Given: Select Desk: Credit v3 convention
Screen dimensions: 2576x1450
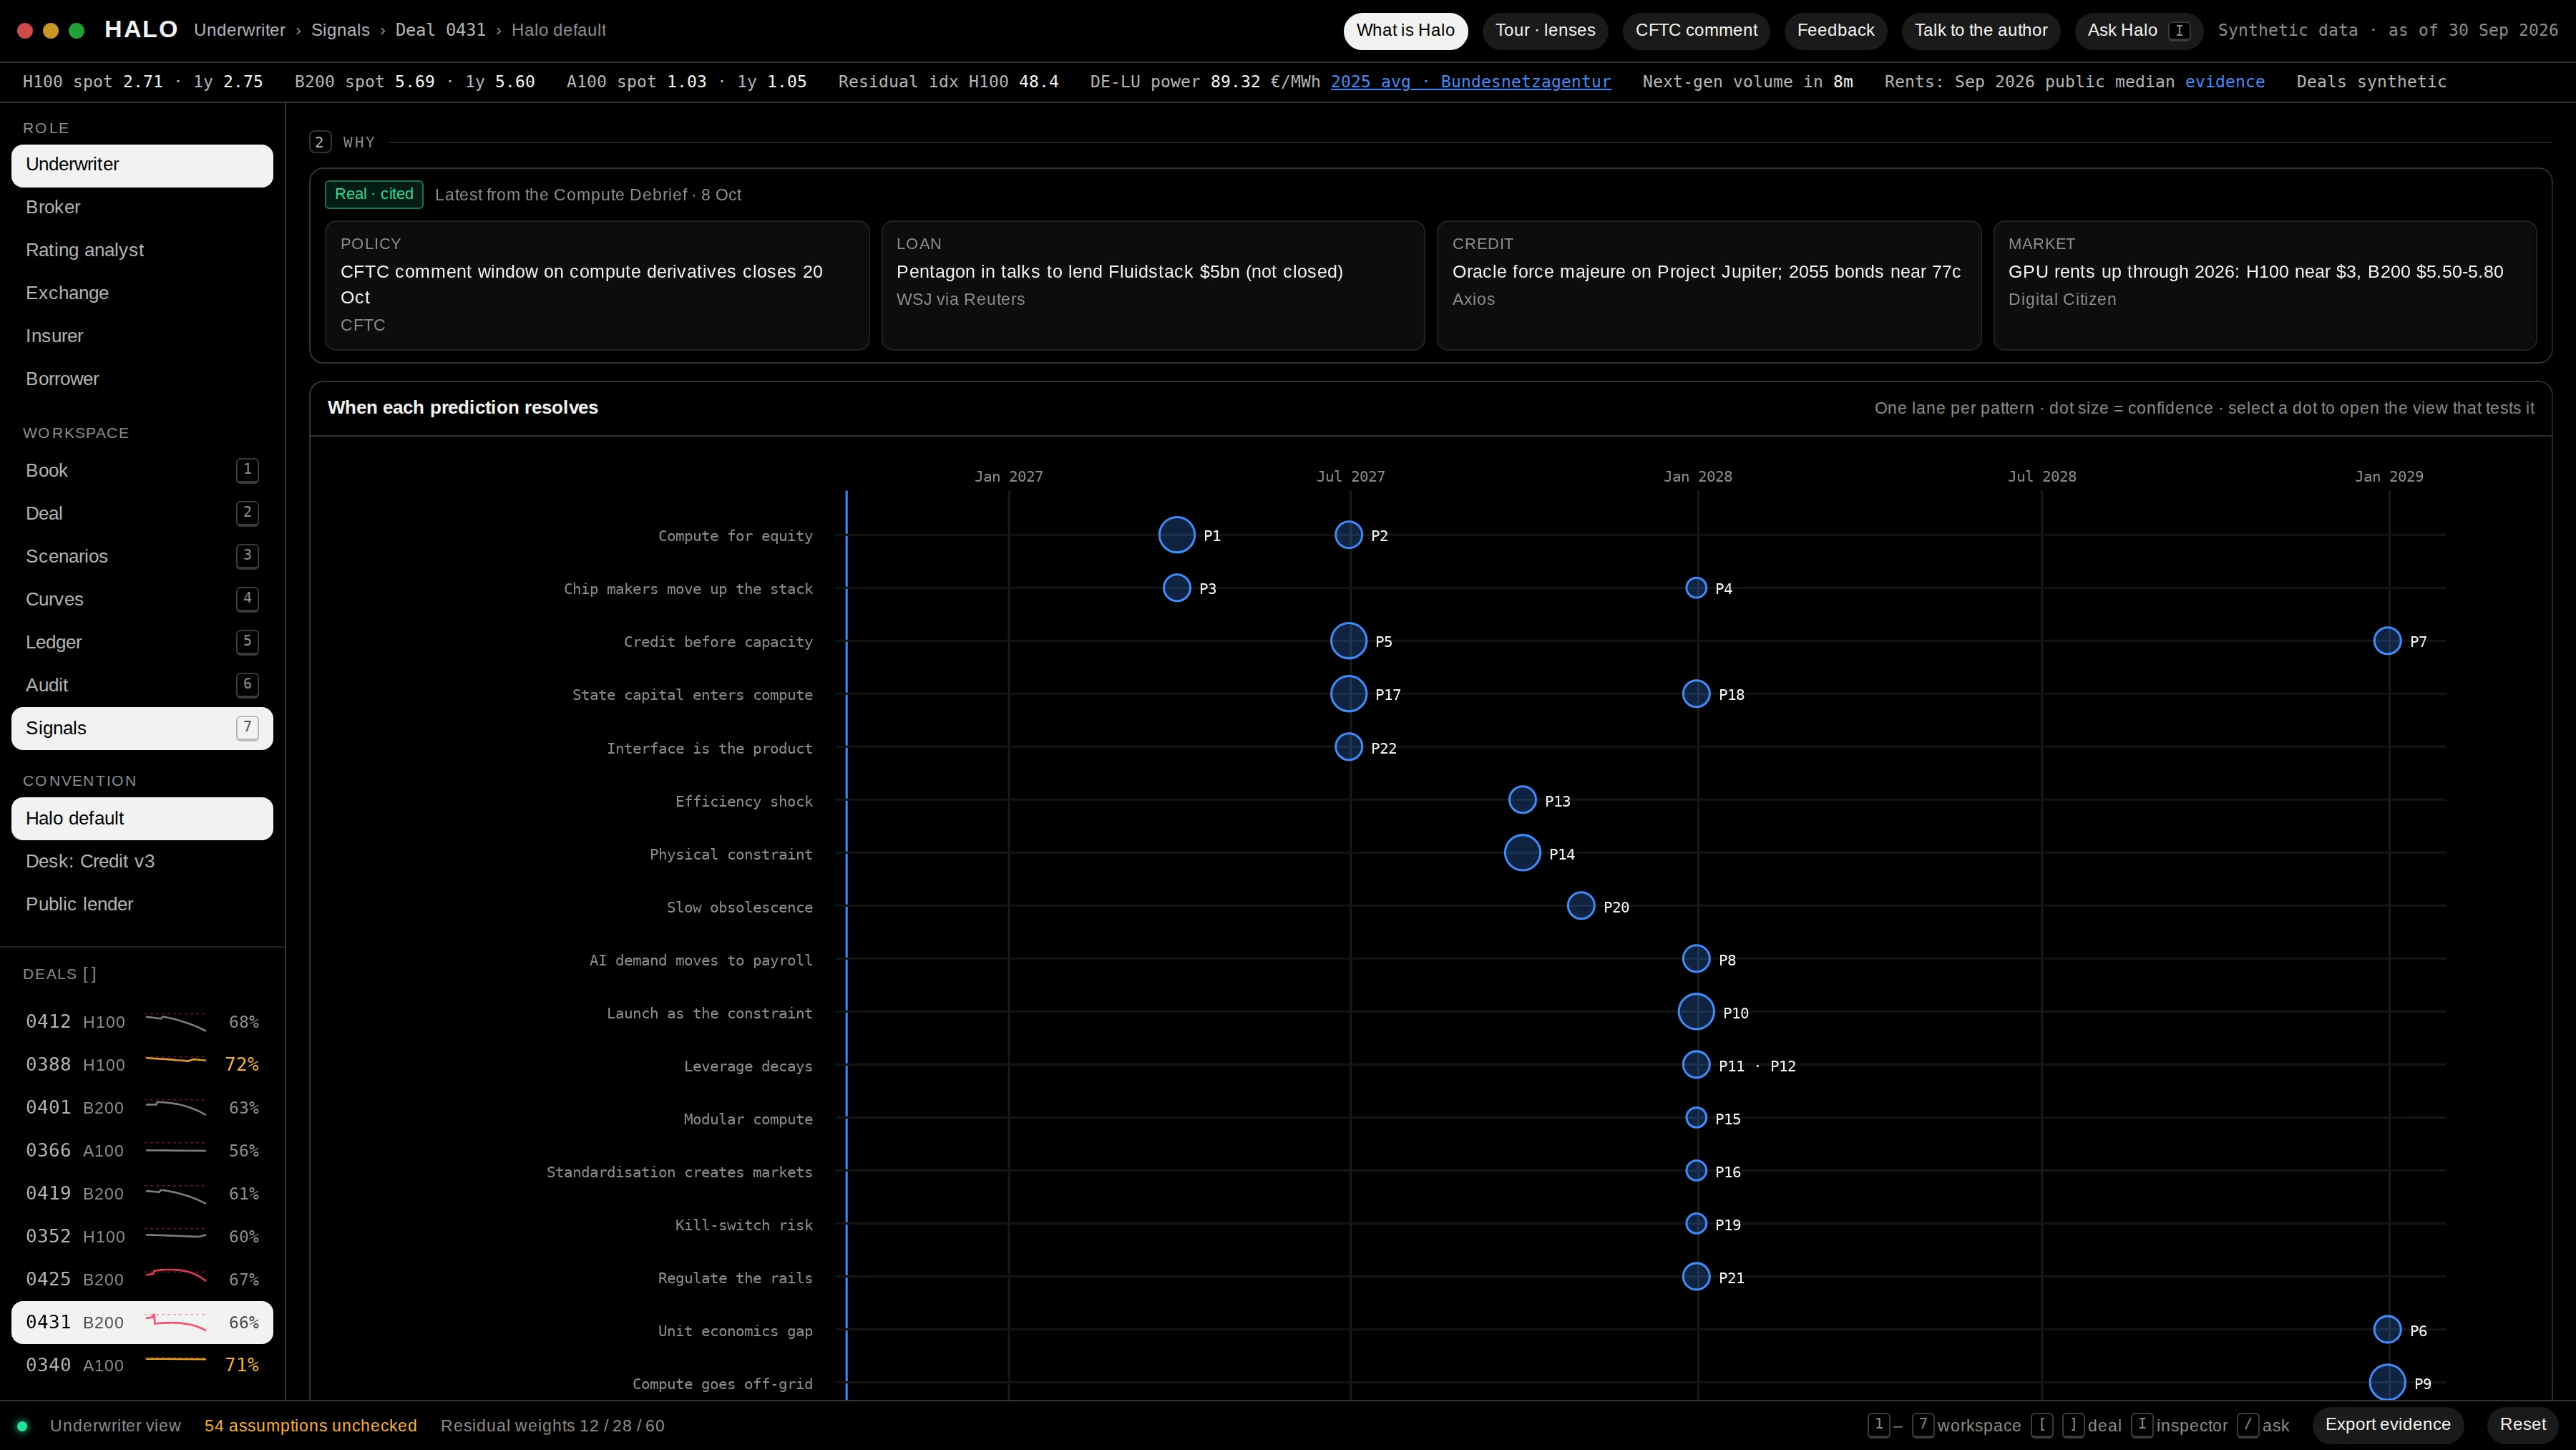Looking at the screenshot, I should pos(142,861).
